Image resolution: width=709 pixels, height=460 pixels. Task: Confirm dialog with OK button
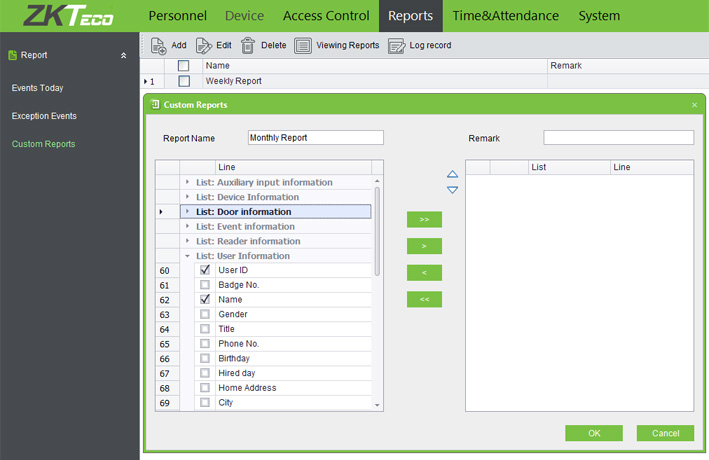pyautogui.click(x=594, y=433)
